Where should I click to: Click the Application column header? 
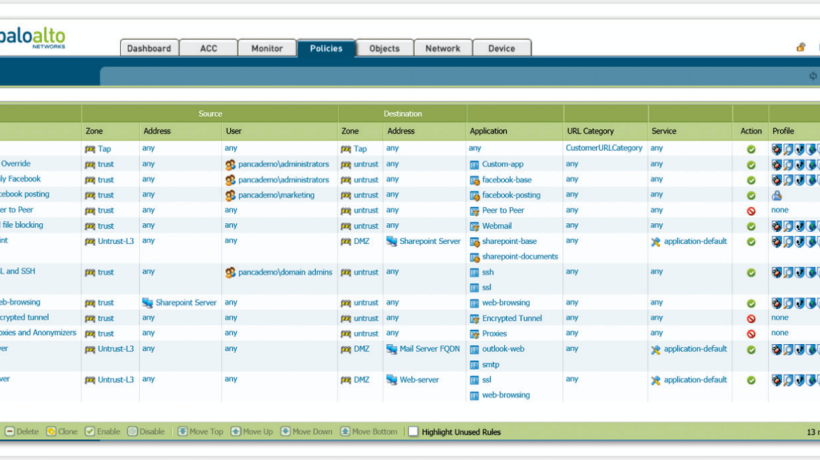pos(488,131)
